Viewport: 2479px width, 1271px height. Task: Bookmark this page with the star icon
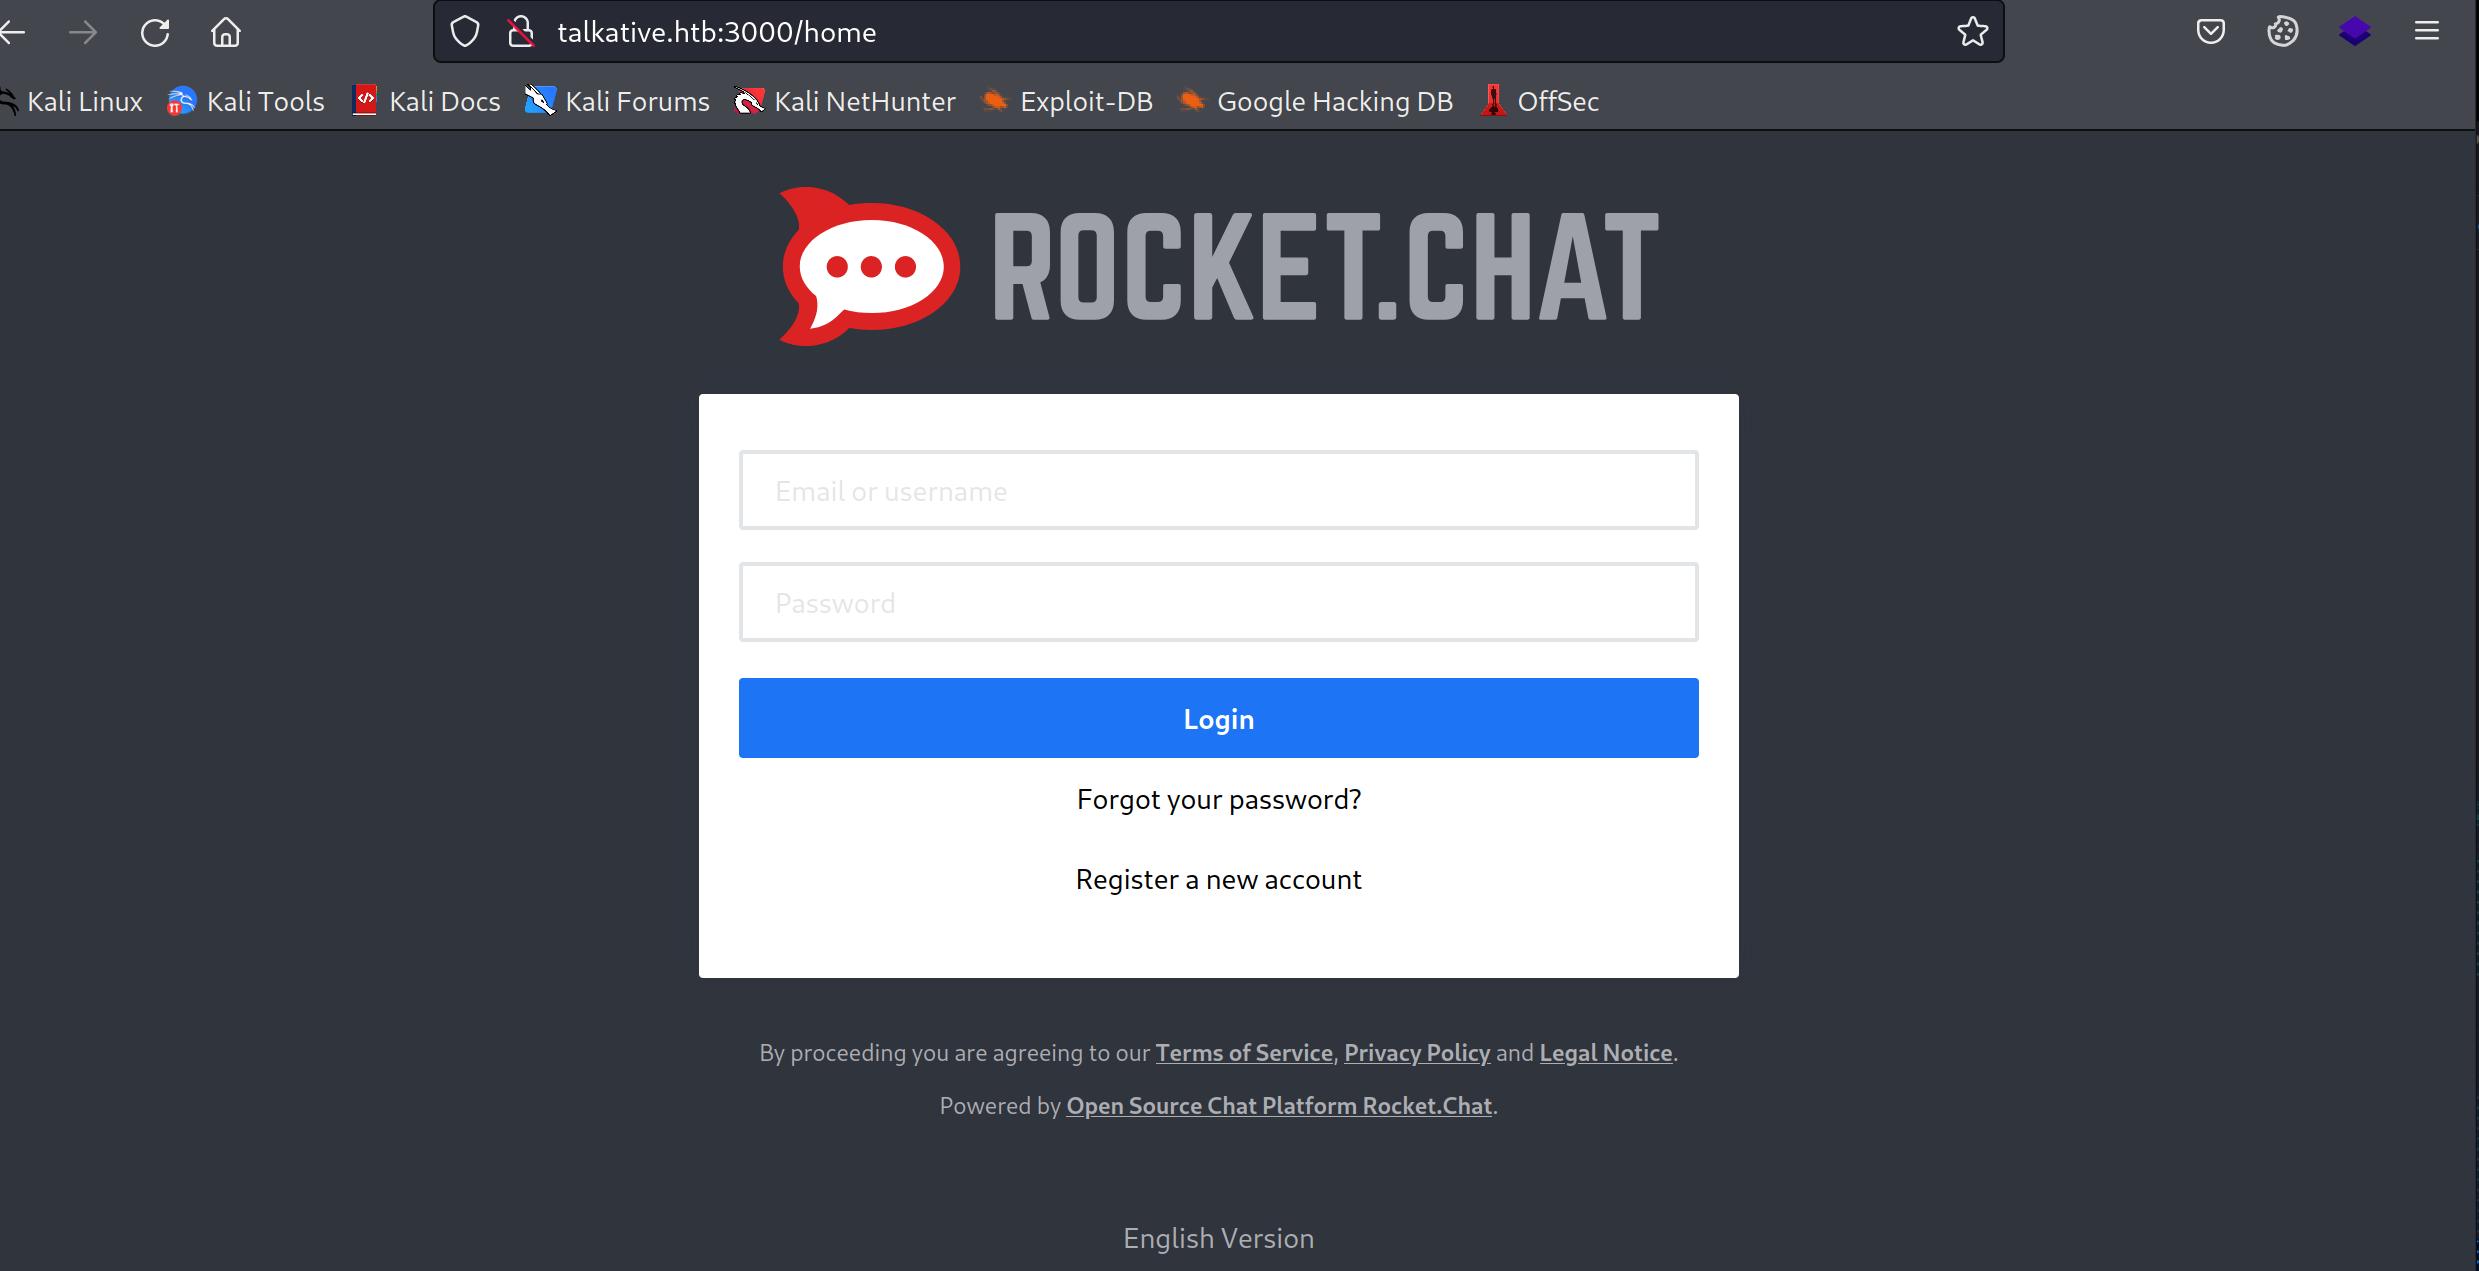point(1972,32)
